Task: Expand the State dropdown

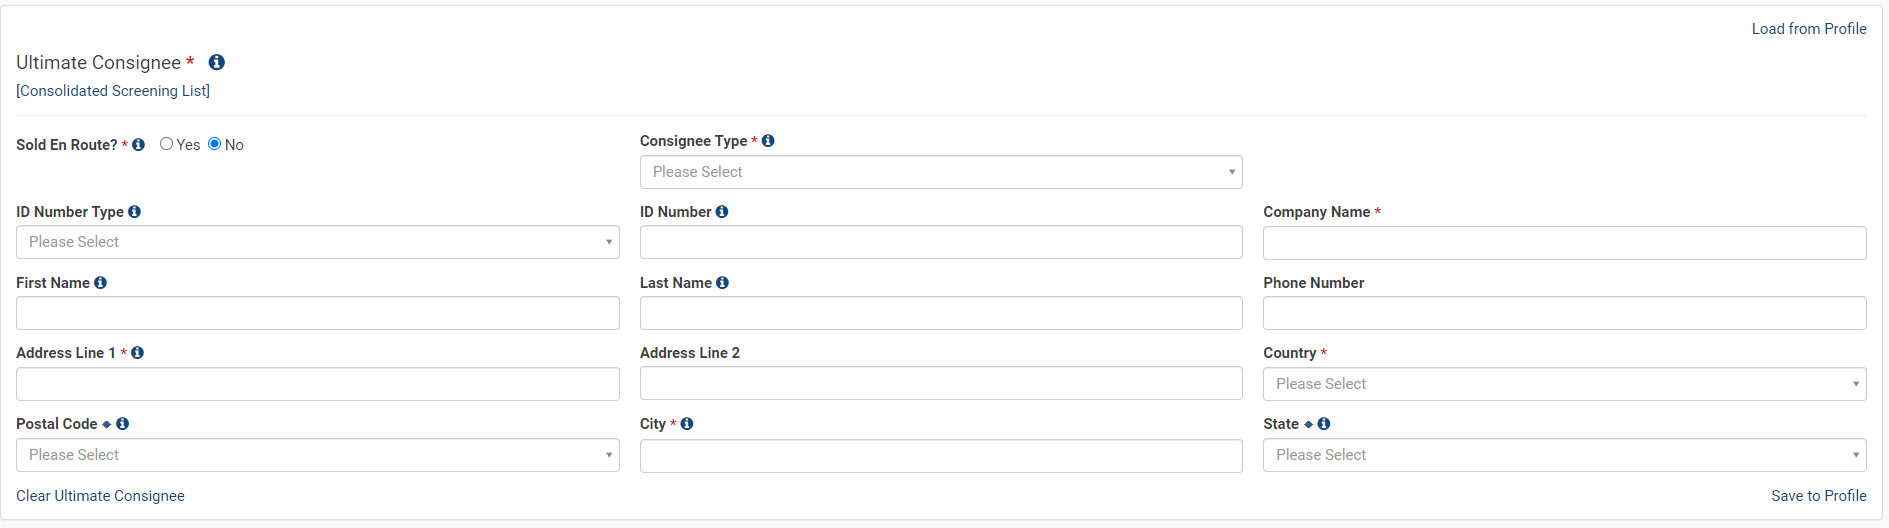Action: pyautogui.click(x=1564, y=455)
